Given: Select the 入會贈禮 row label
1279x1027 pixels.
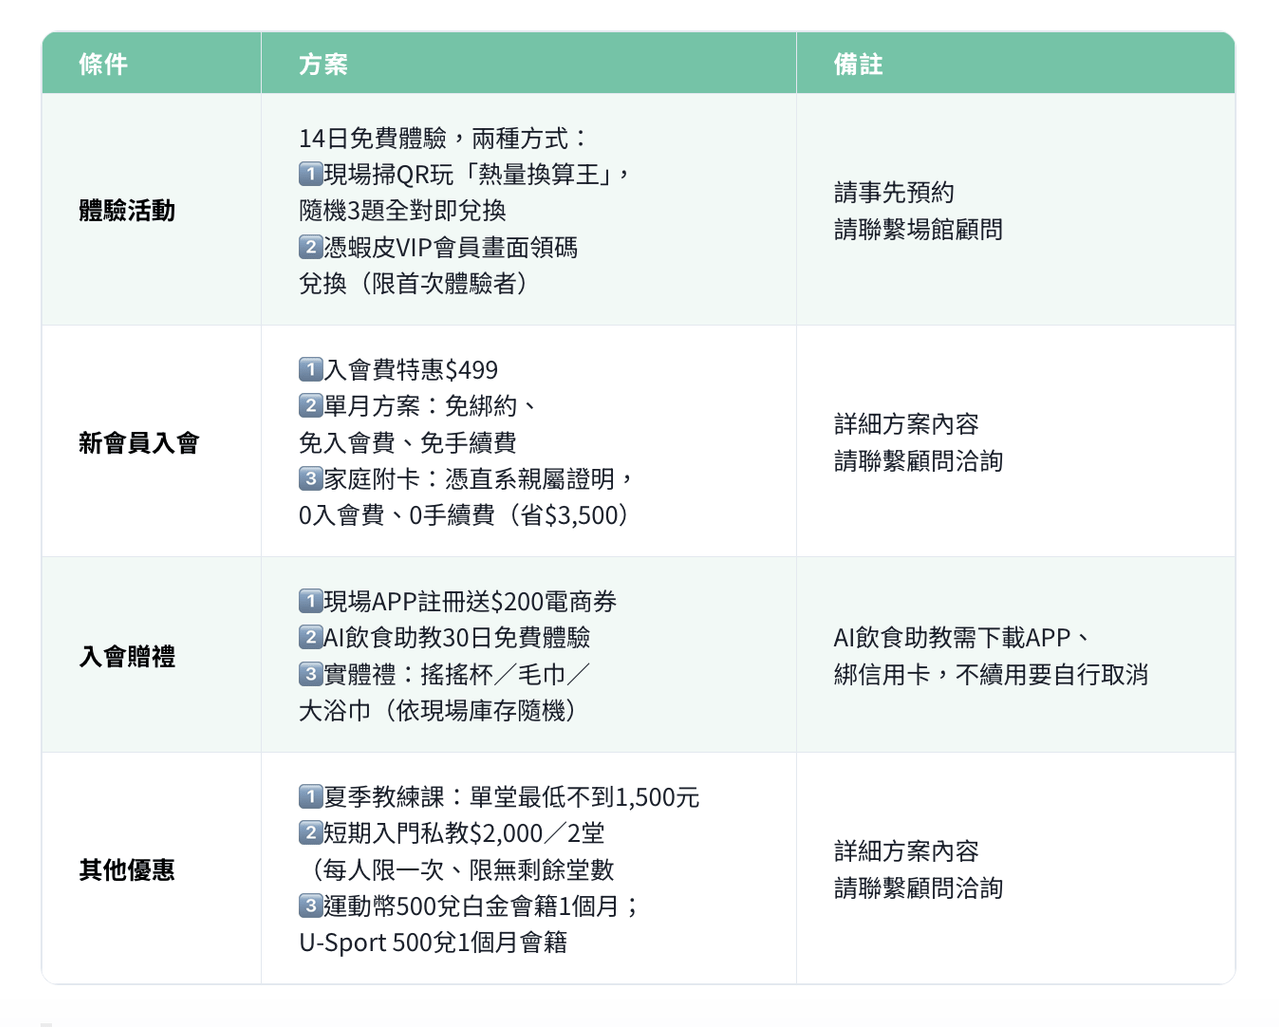Looking at the screenshot, I should coord(127,657).
